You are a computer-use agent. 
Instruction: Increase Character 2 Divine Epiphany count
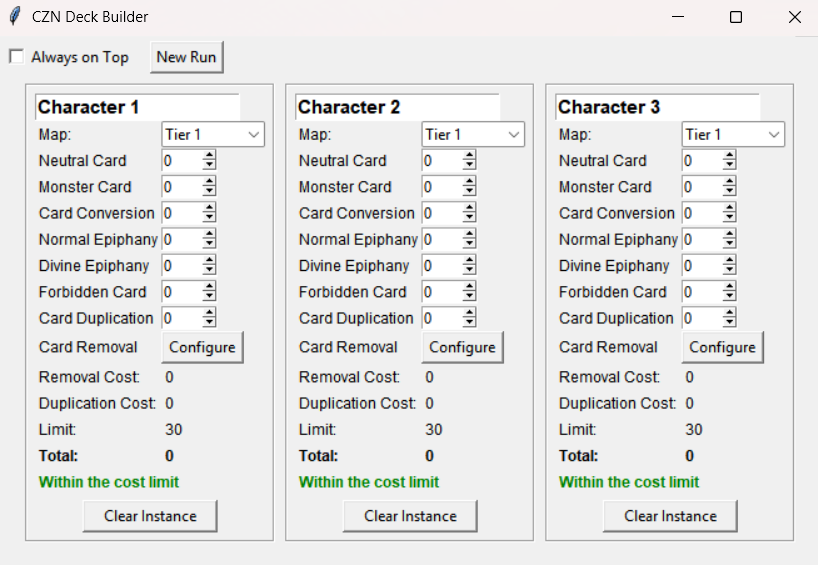coord(469,260)
